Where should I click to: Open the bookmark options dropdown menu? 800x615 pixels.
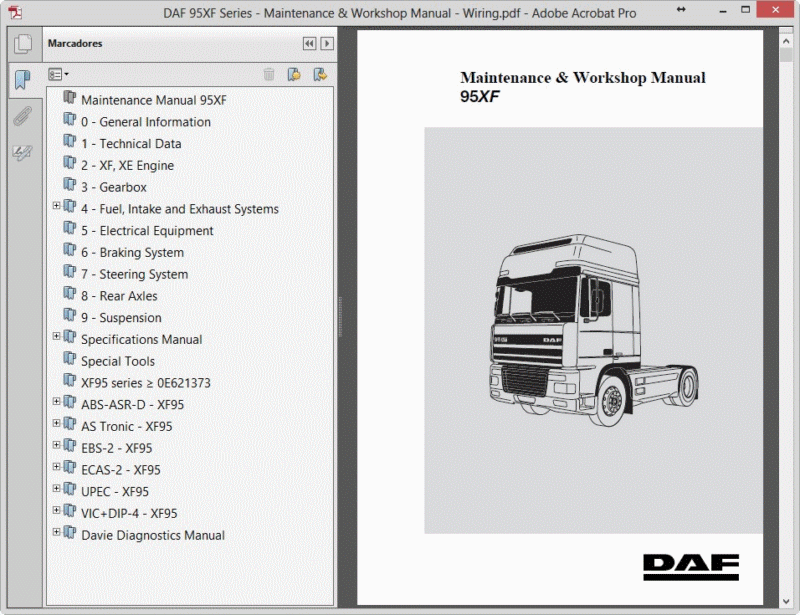(58, 75)
